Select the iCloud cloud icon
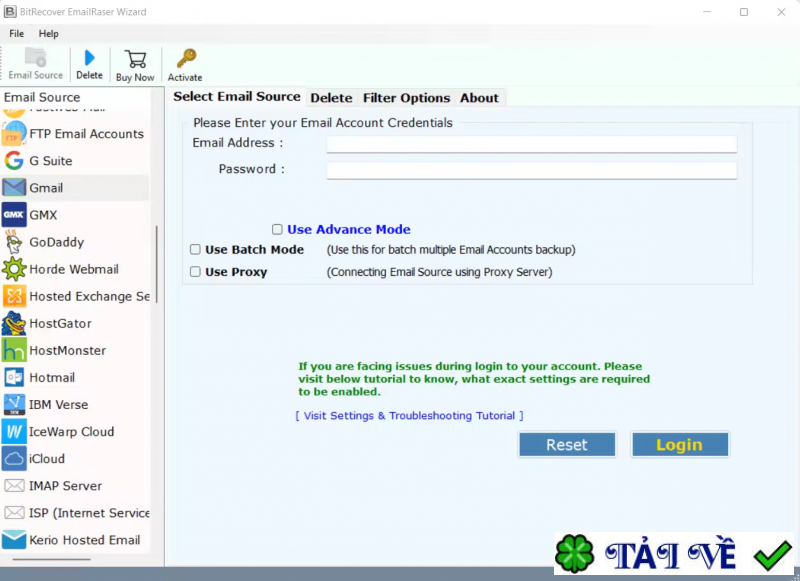Image resolution: width=800 pixels, height=581 pixels. point(14,458)
